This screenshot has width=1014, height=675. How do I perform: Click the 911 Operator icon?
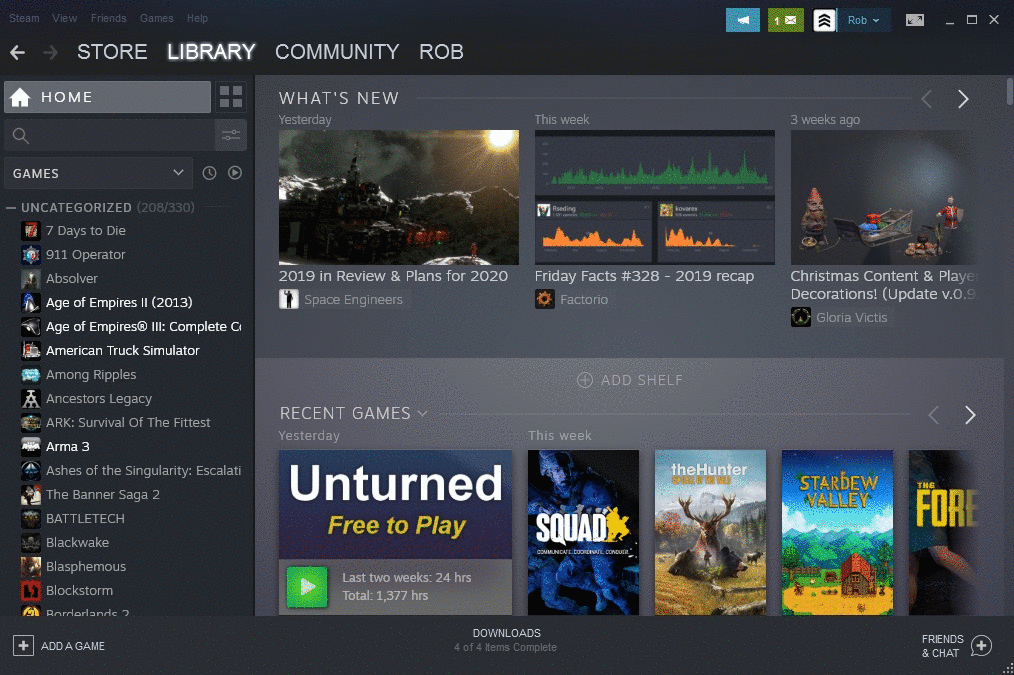pyautogui.click(x=30, y=255)
